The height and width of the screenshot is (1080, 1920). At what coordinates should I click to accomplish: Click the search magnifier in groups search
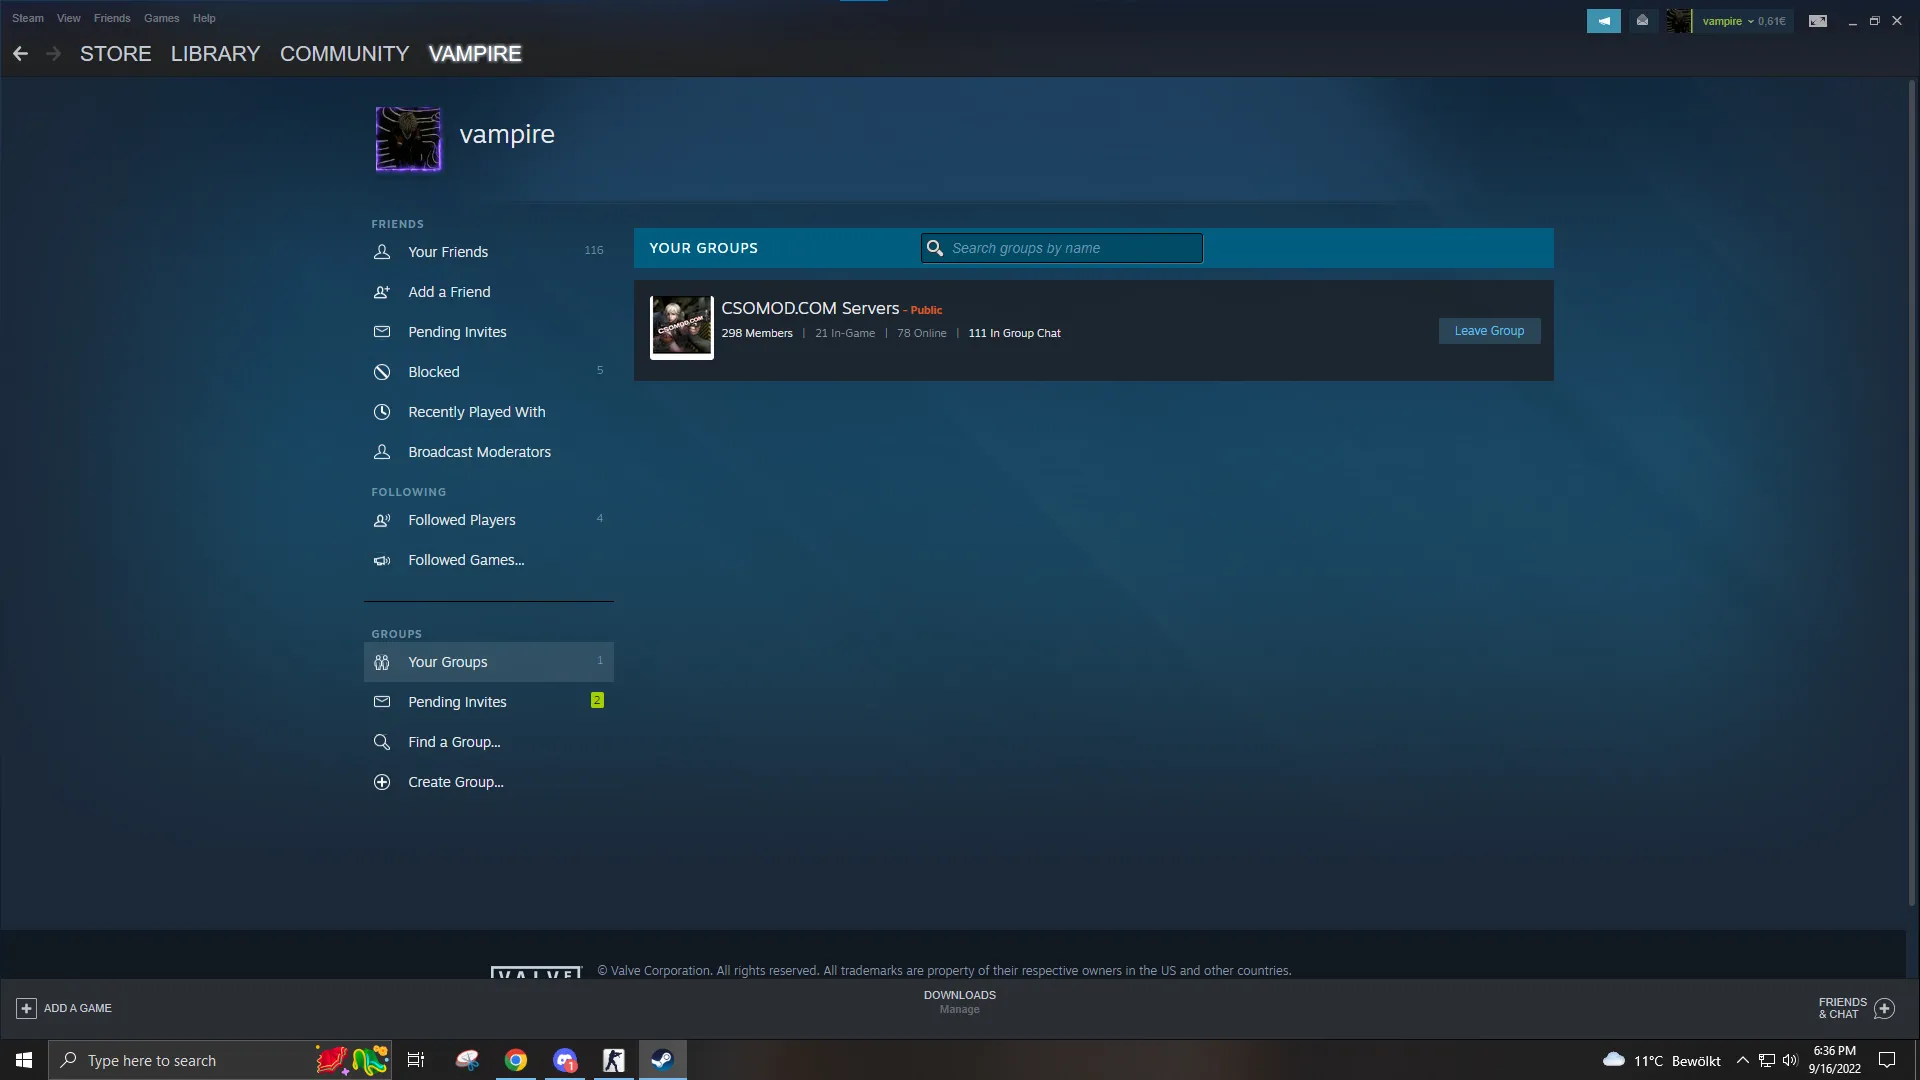[935, 248]
